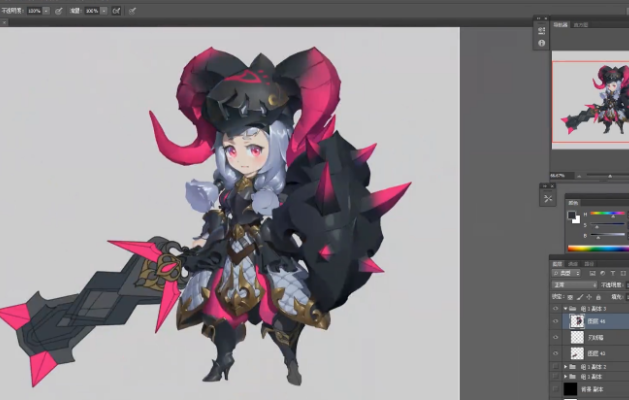The image size is (629, 400).
Task: Select the Layers tab
Action: tap(557, 264)
